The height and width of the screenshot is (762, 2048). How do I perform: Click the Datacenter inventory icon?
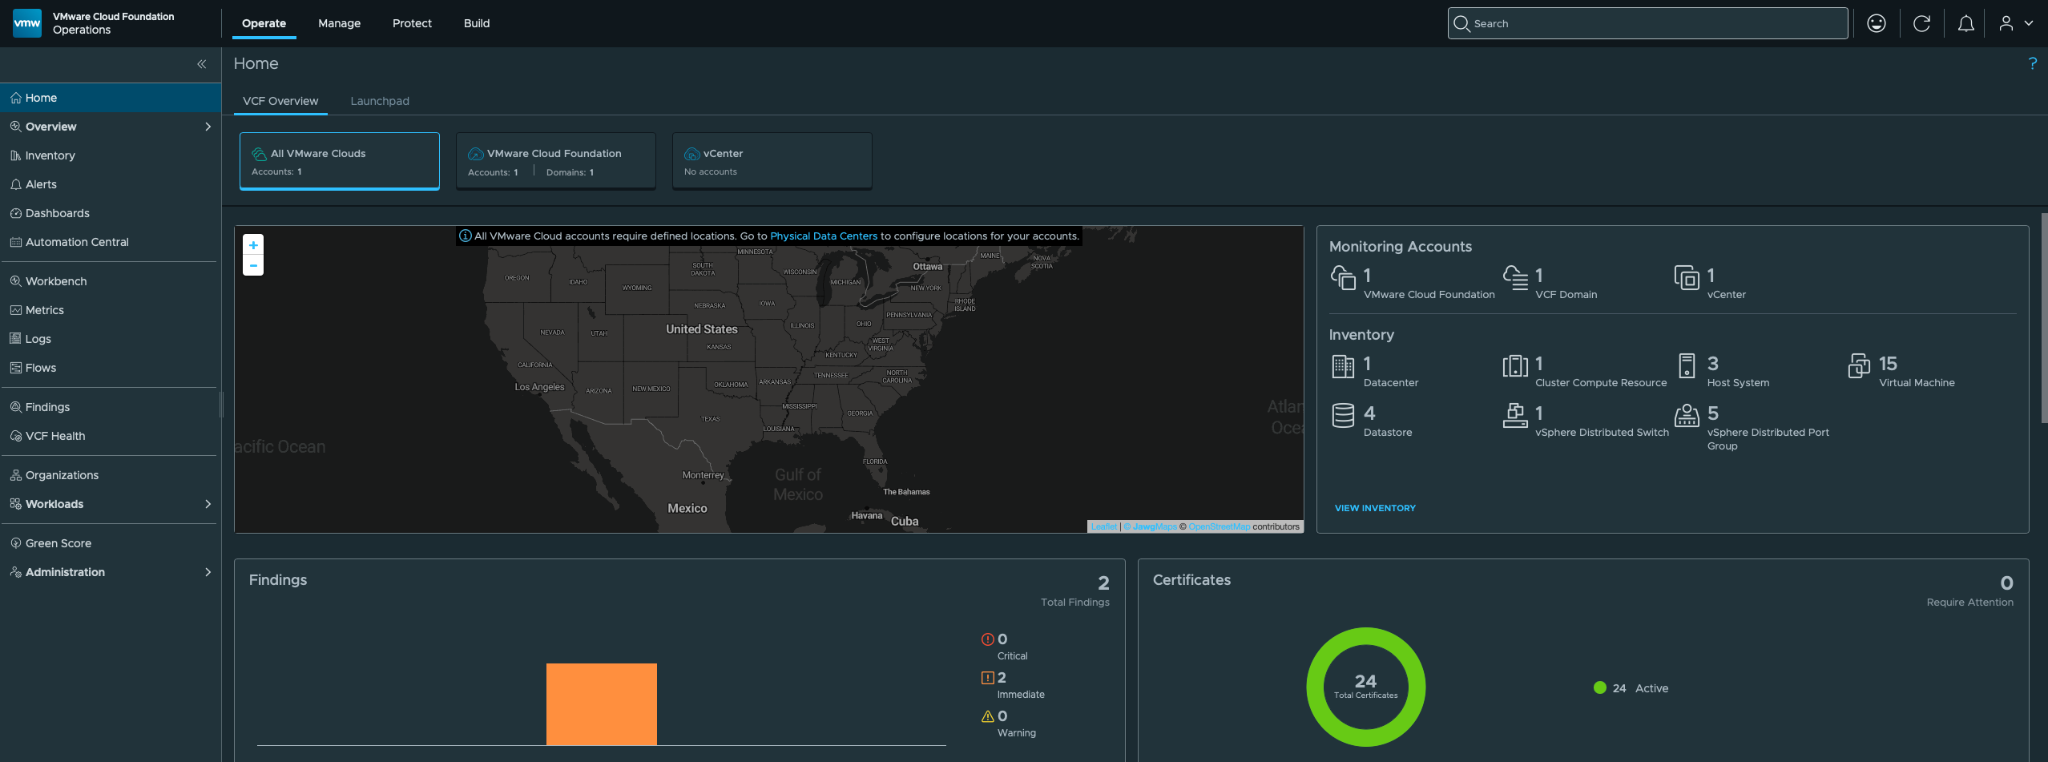tap(1343, 366)
